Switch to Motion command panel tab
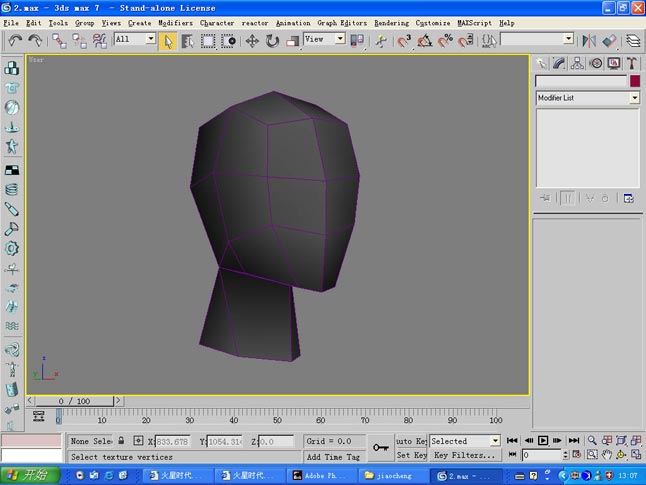646x485 pixels. (596, 63)
